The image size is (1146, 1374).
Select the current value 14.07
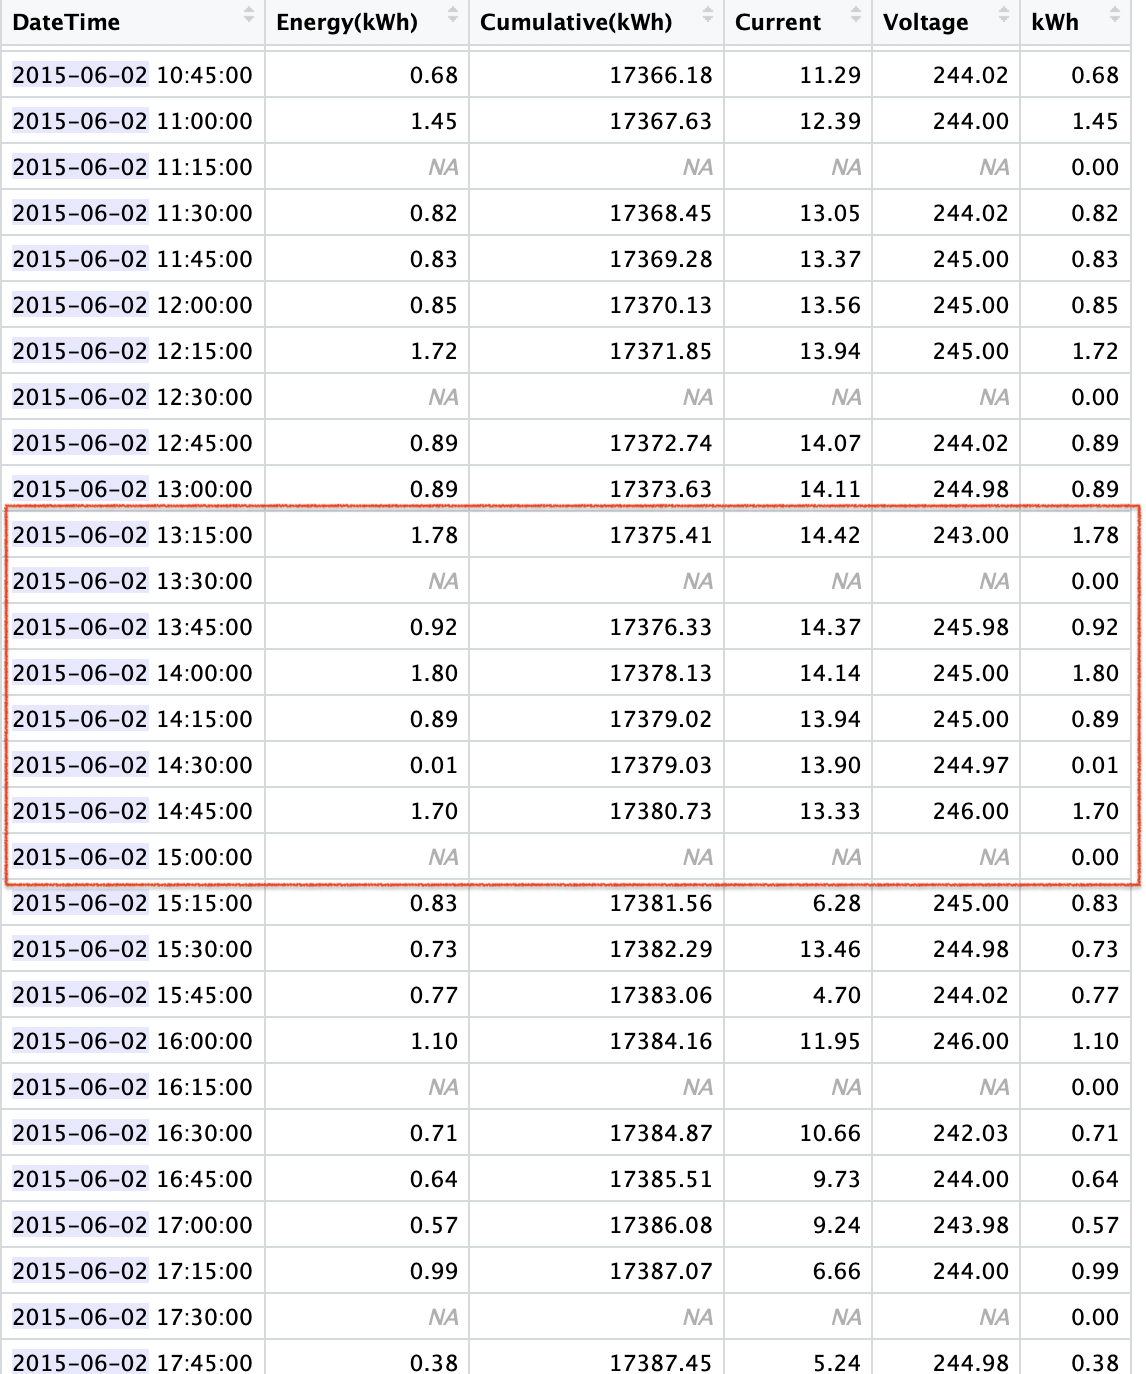pos(830,443)
